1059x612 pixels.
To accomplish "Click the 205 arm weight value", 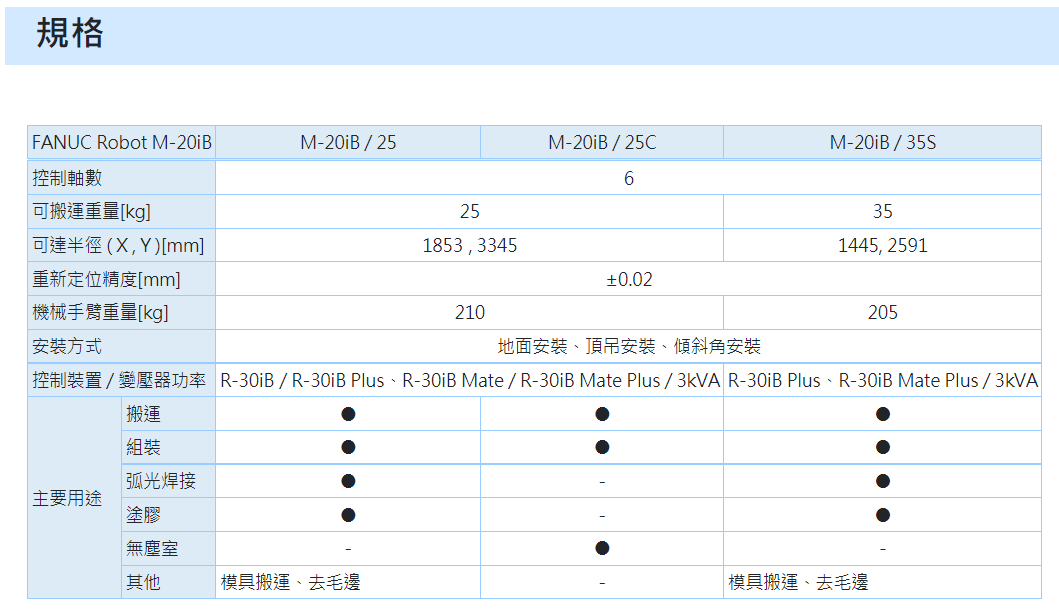I will [x=882, y=313].
